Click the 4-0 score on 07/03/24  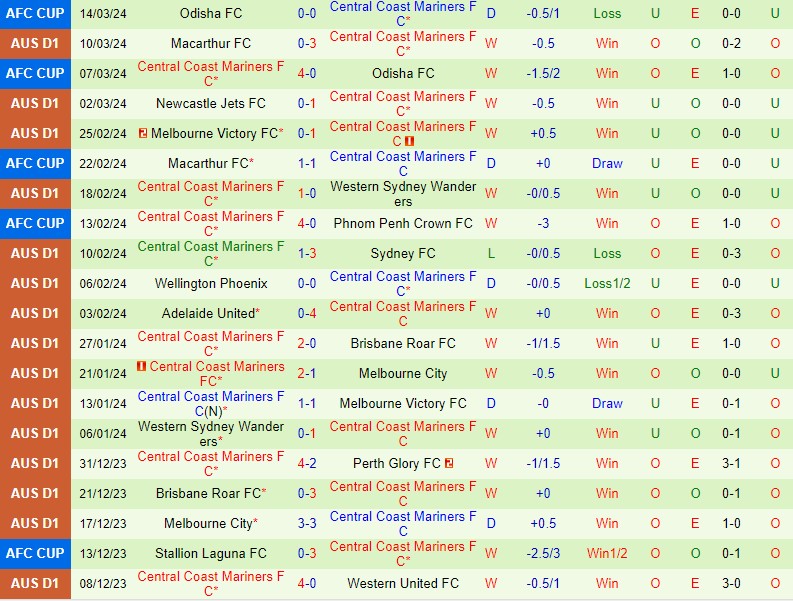click(x=307, y=73)
